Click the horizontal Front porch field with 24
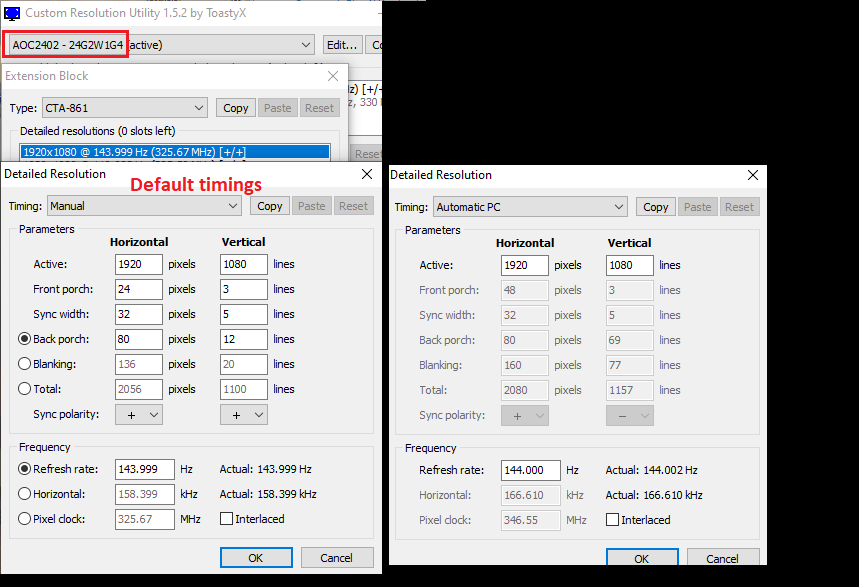This screenshot has width=859, height=587. pyautogui.click(x=138, y=289)
